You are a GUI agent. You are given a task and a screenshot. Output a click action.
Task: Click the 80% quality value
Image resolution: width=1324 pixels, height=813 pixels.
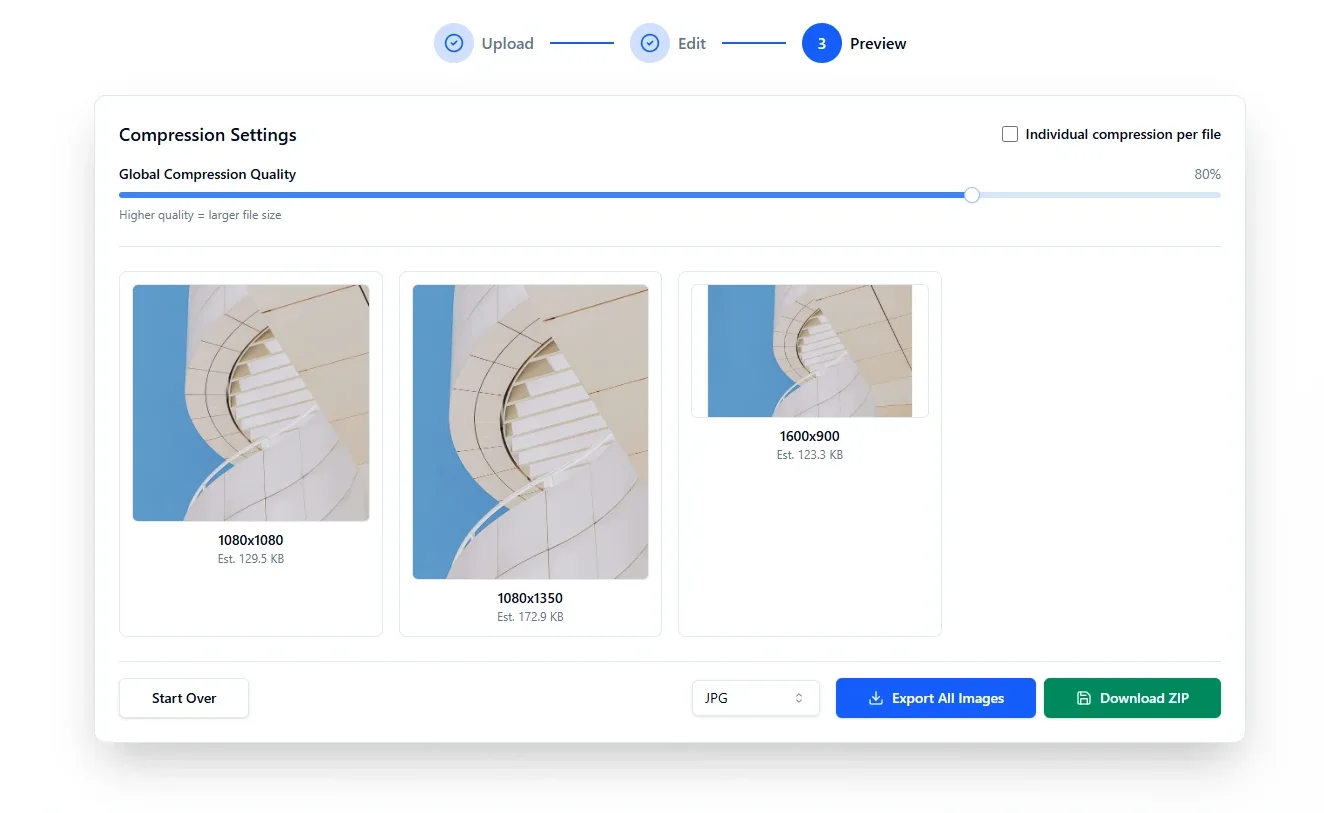(1207, 174)
